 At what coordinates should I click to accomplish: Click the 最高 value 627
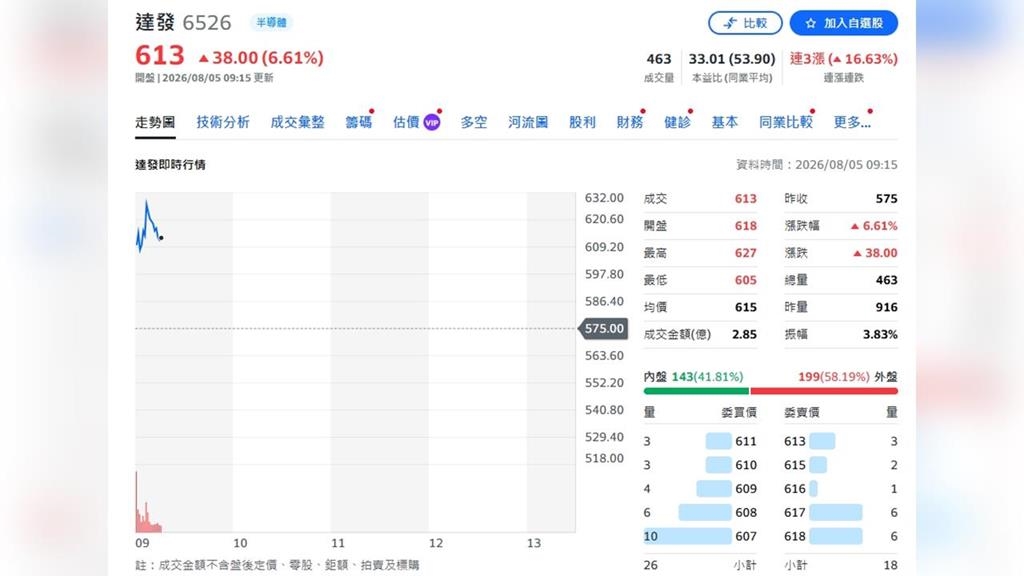(745, 253)
